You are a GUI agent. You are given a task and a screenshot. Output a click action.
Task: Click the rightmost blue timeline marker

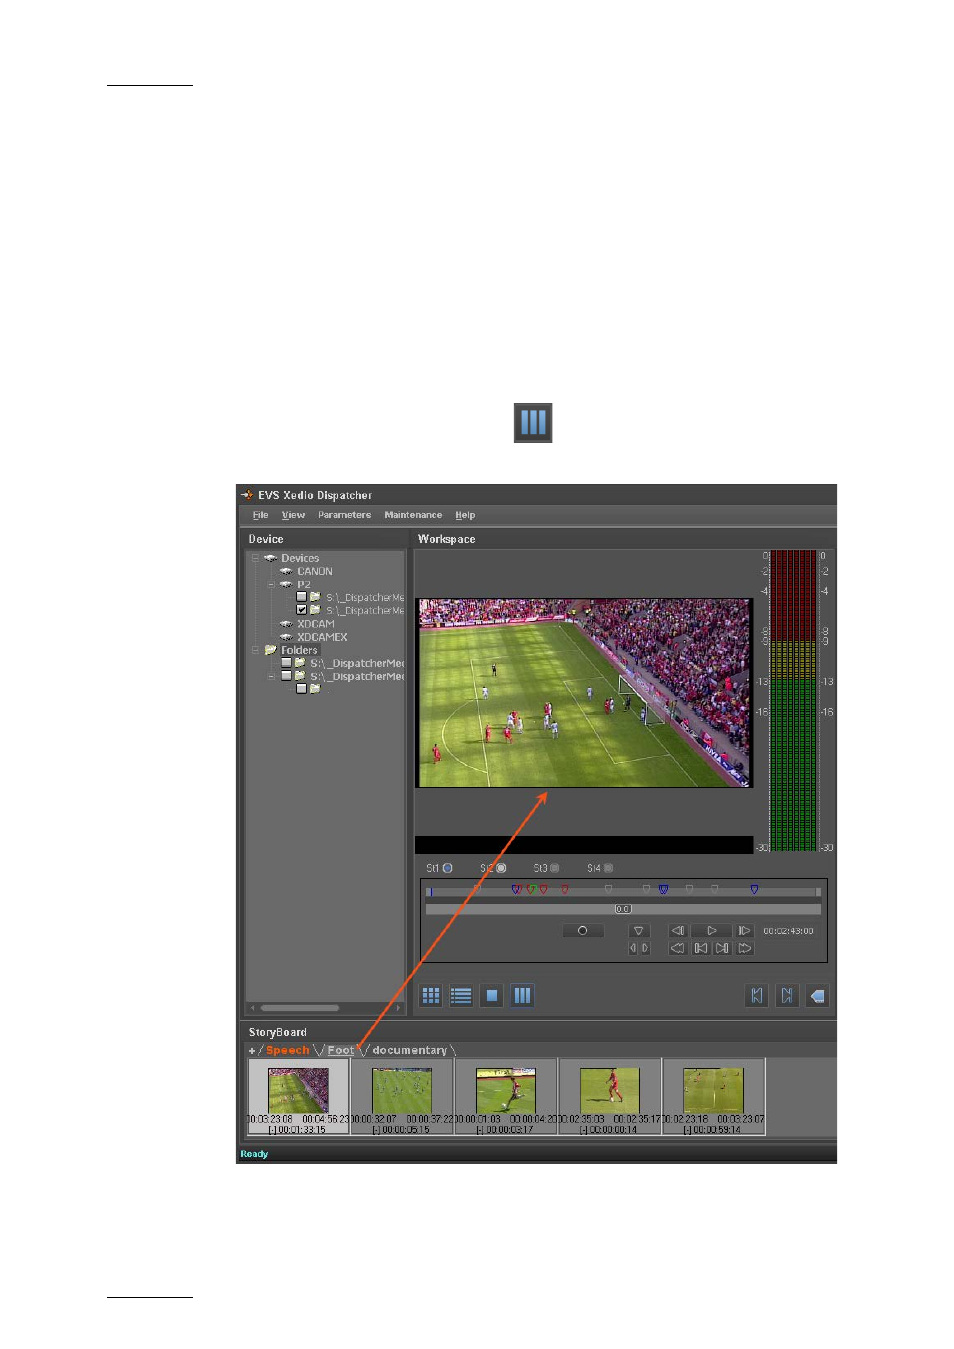pyautogui.click(x=754, y=888)
